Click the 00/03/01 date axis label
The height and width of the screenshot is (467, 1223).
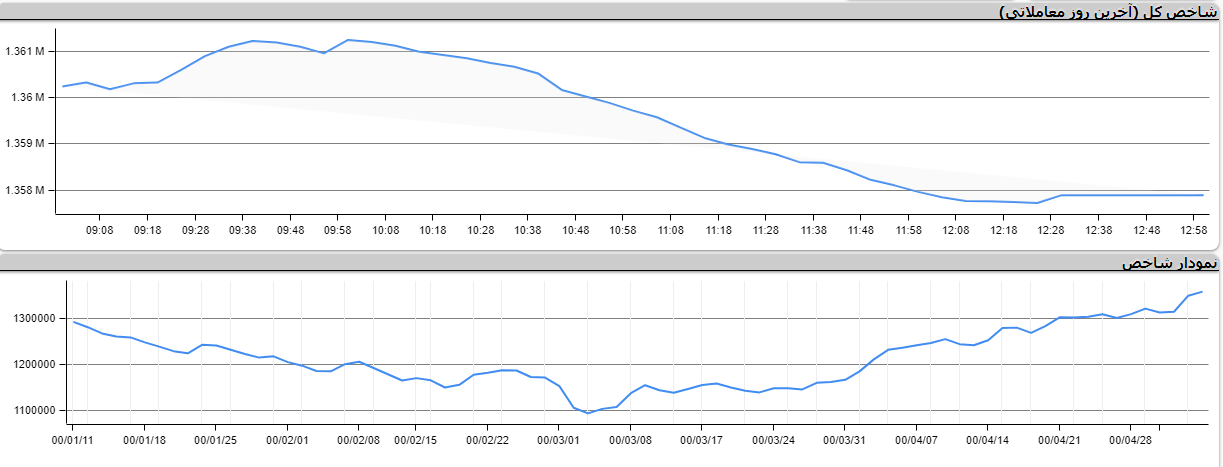(x=559, y=439)
